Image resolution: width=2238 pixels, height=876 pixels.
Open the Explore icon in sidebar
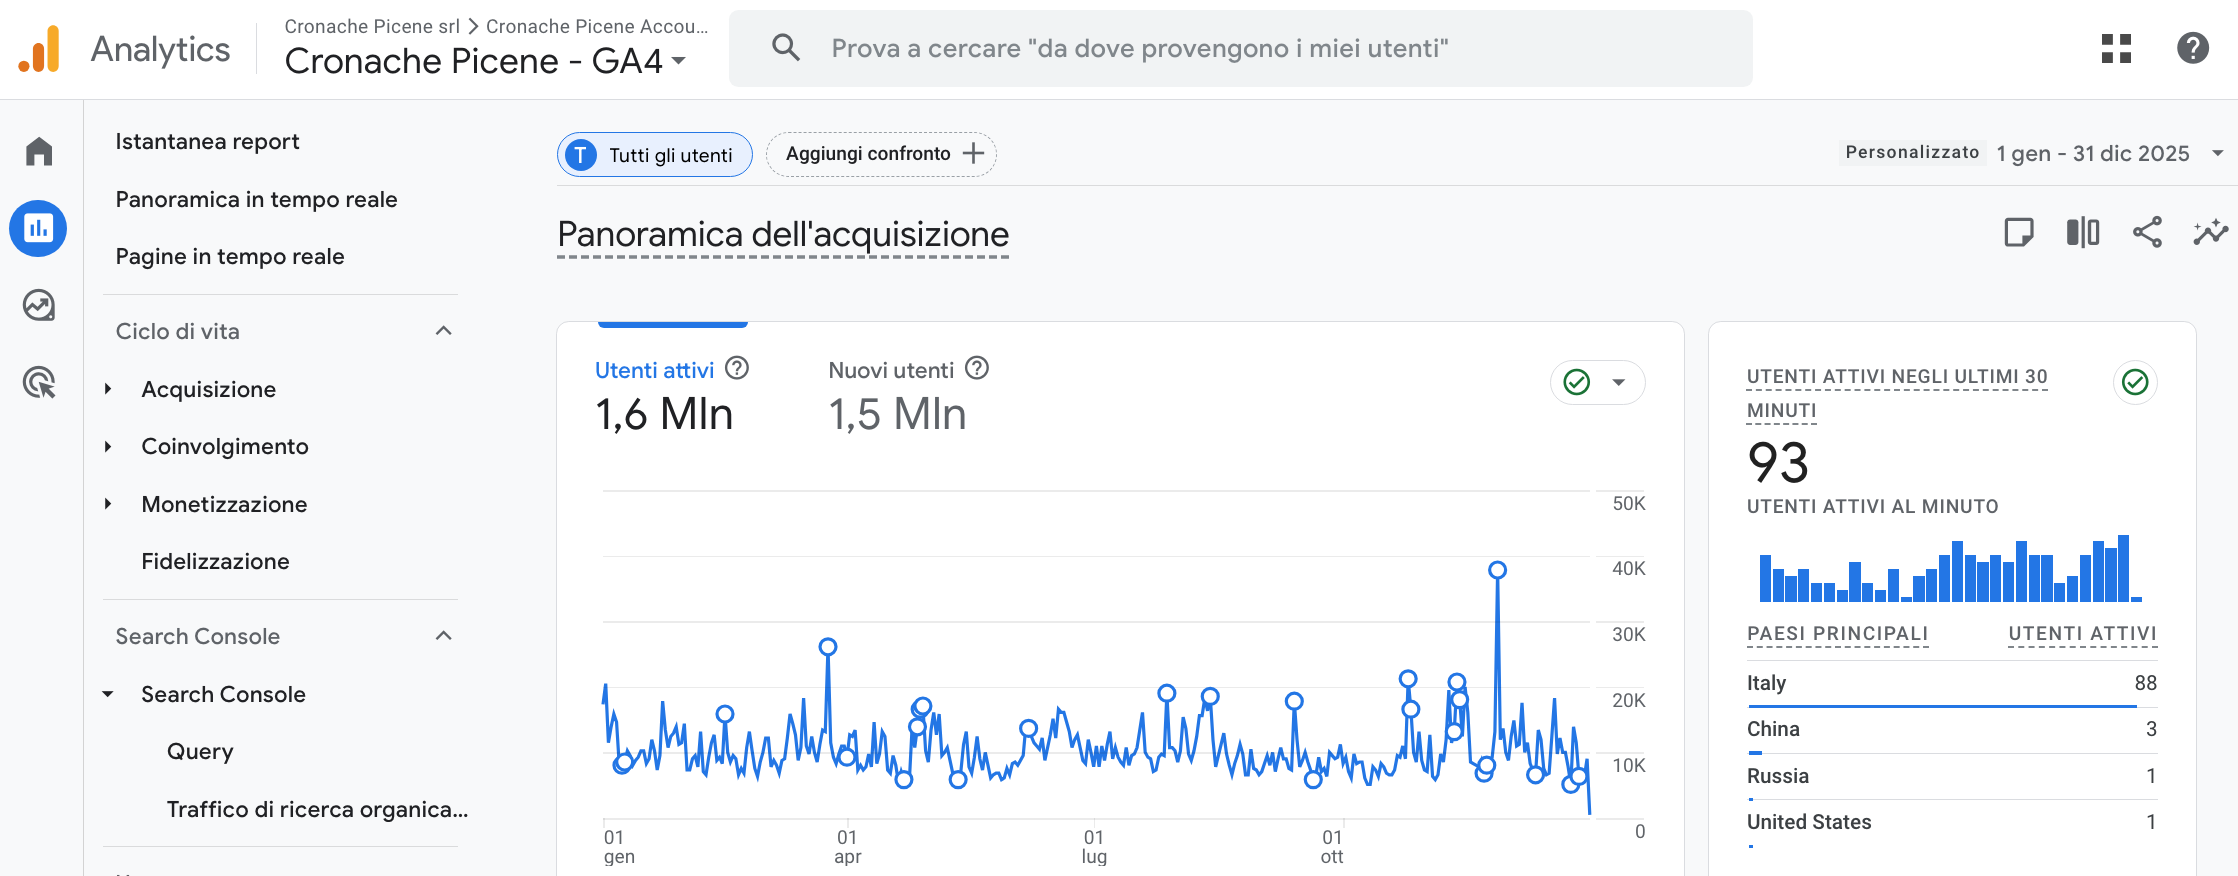tap(39, 305)
